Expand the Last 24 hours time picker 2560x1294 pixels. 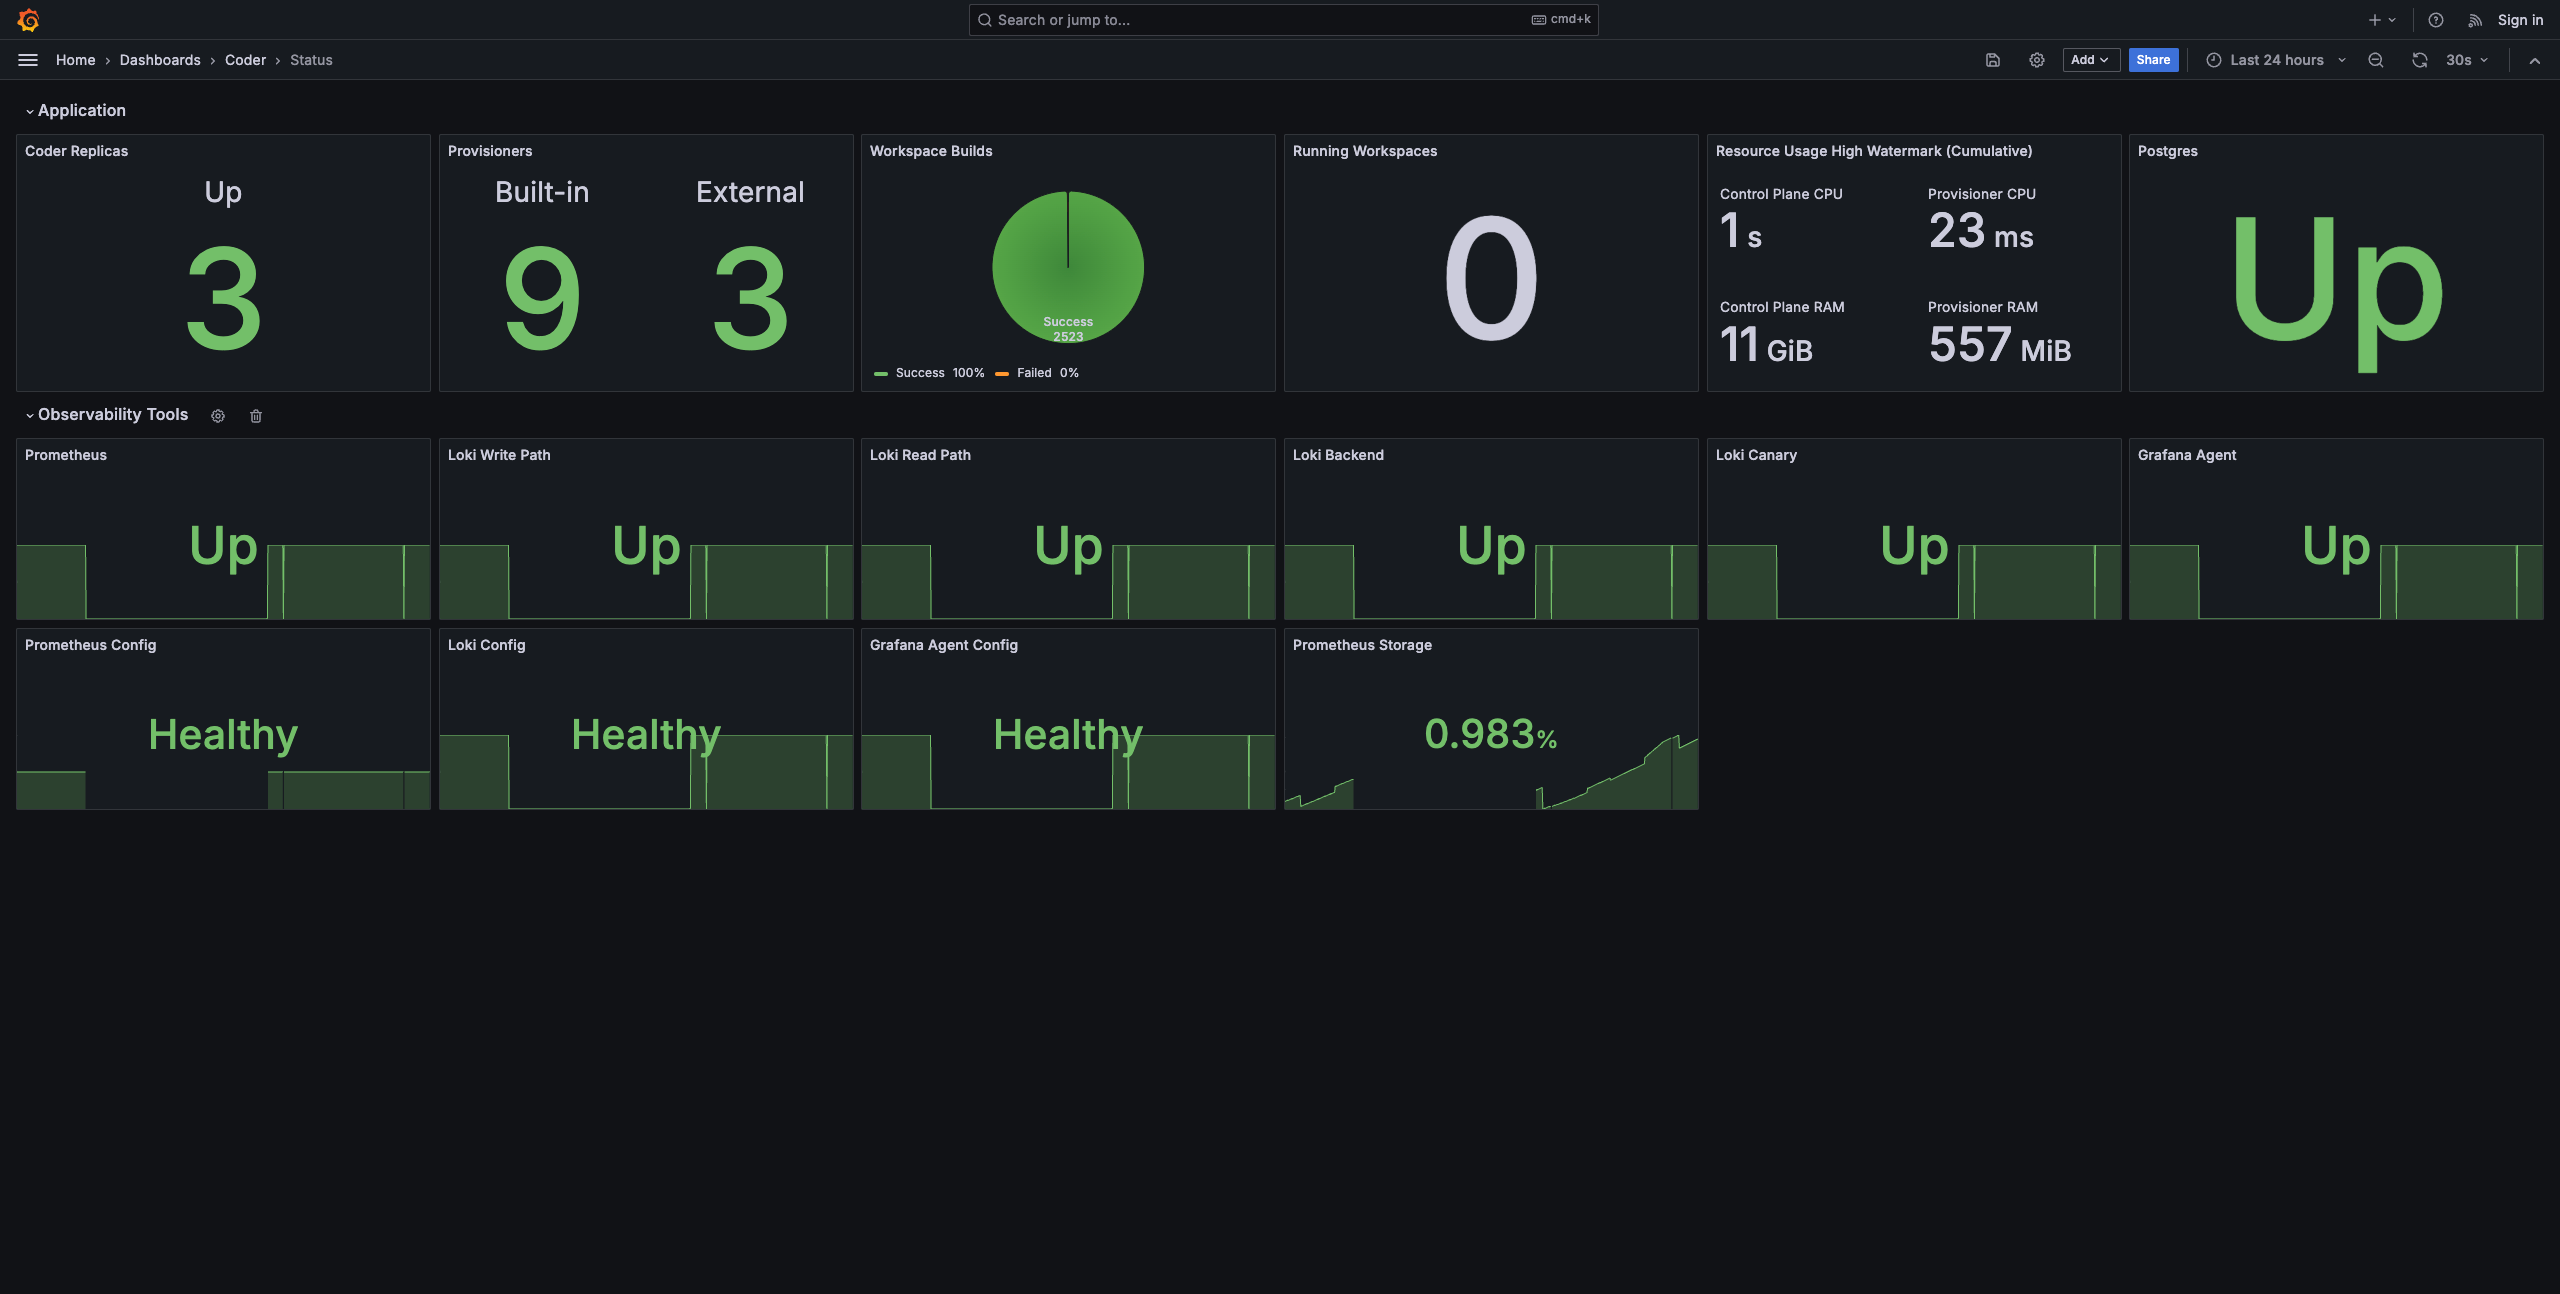click(2275, 60)
